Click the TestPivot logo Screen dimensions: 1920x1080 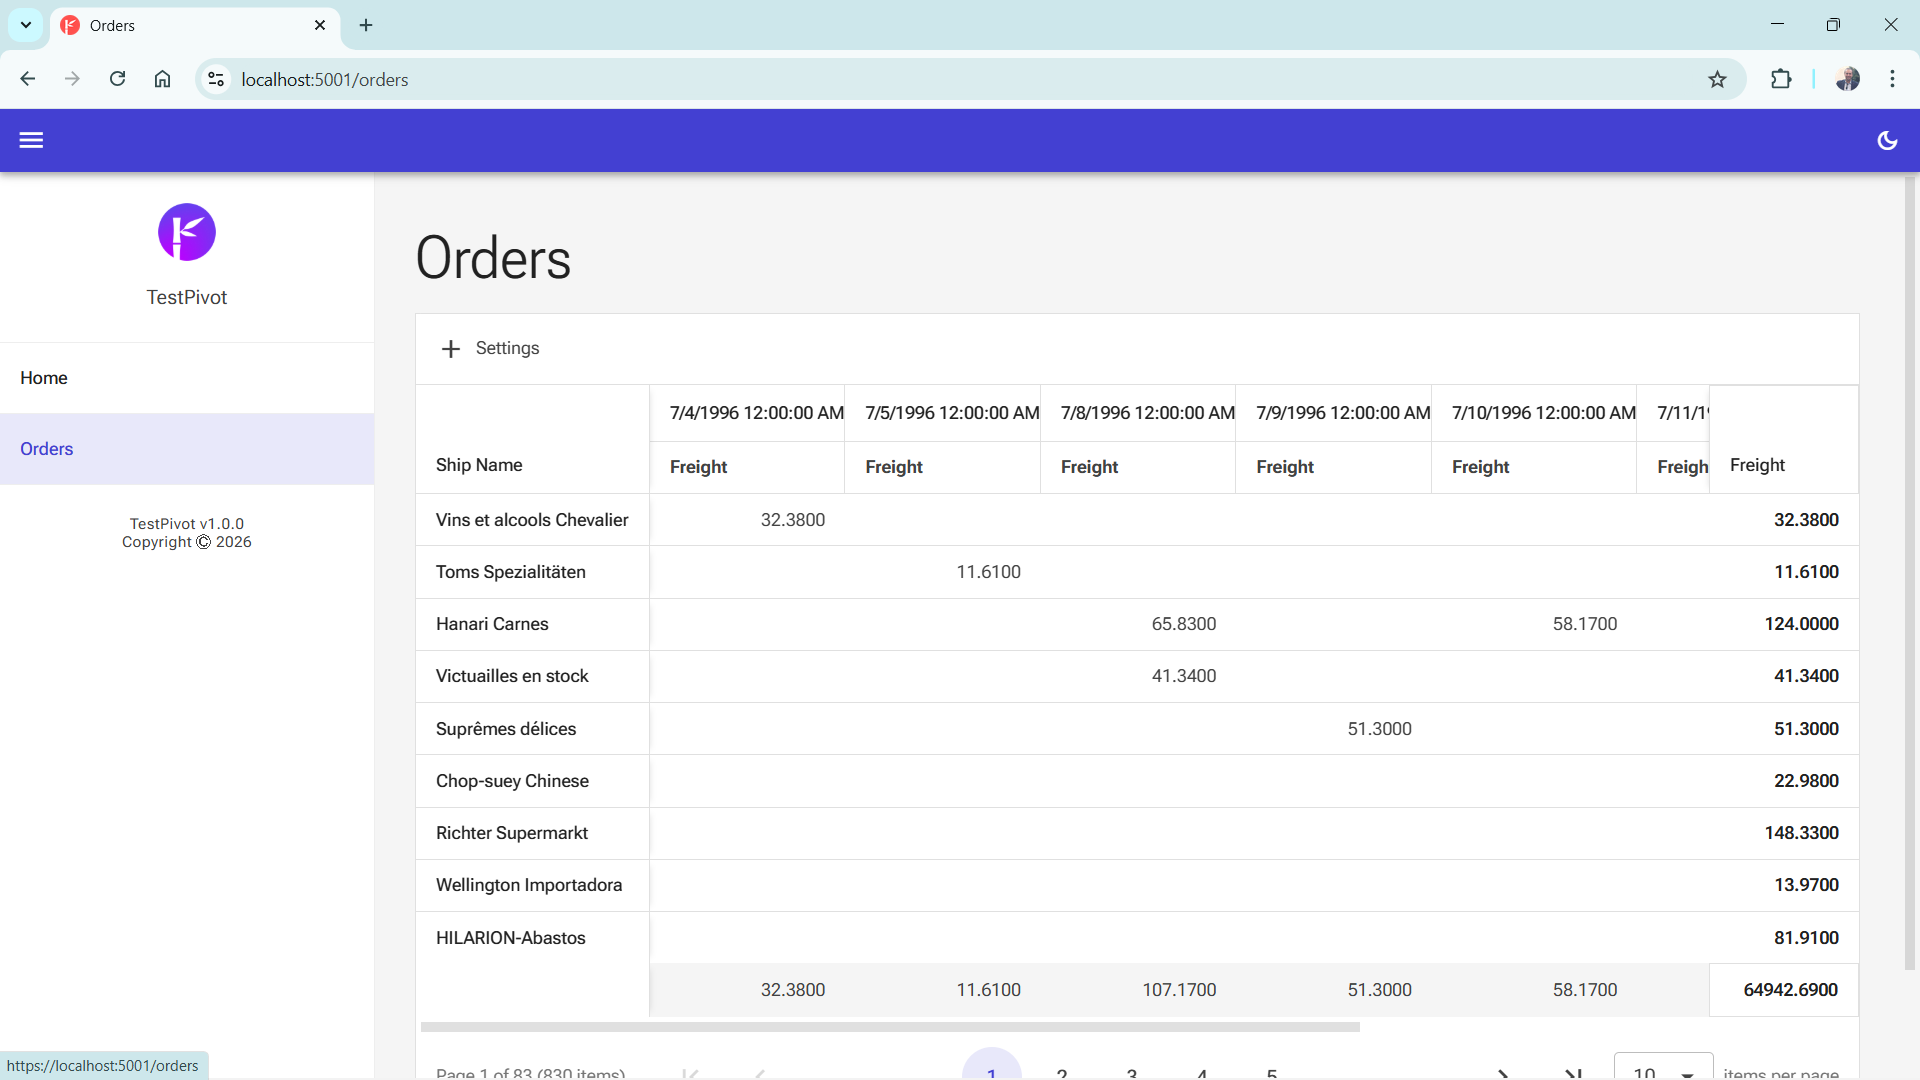coord(187,232)
